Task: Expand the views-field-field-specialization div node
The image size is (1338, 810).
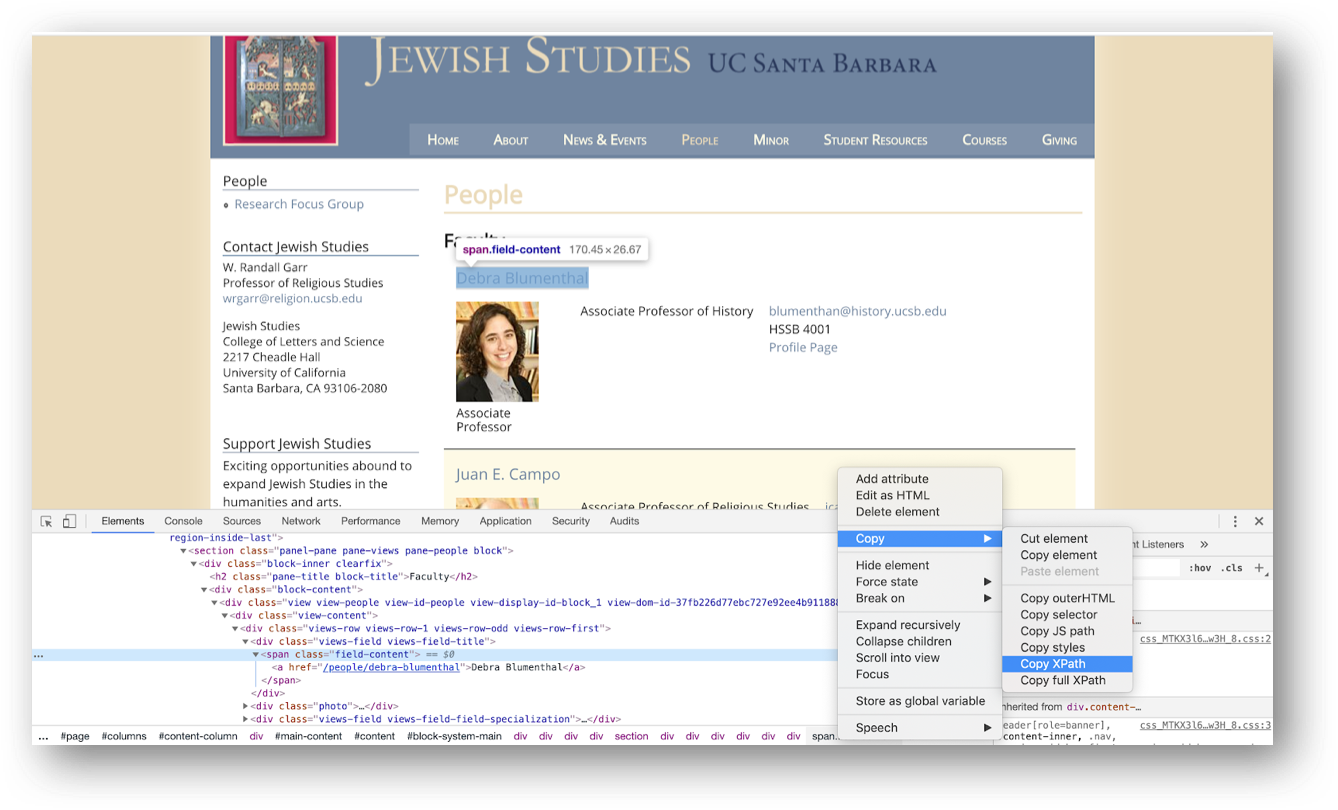Action: click(246, 719)
